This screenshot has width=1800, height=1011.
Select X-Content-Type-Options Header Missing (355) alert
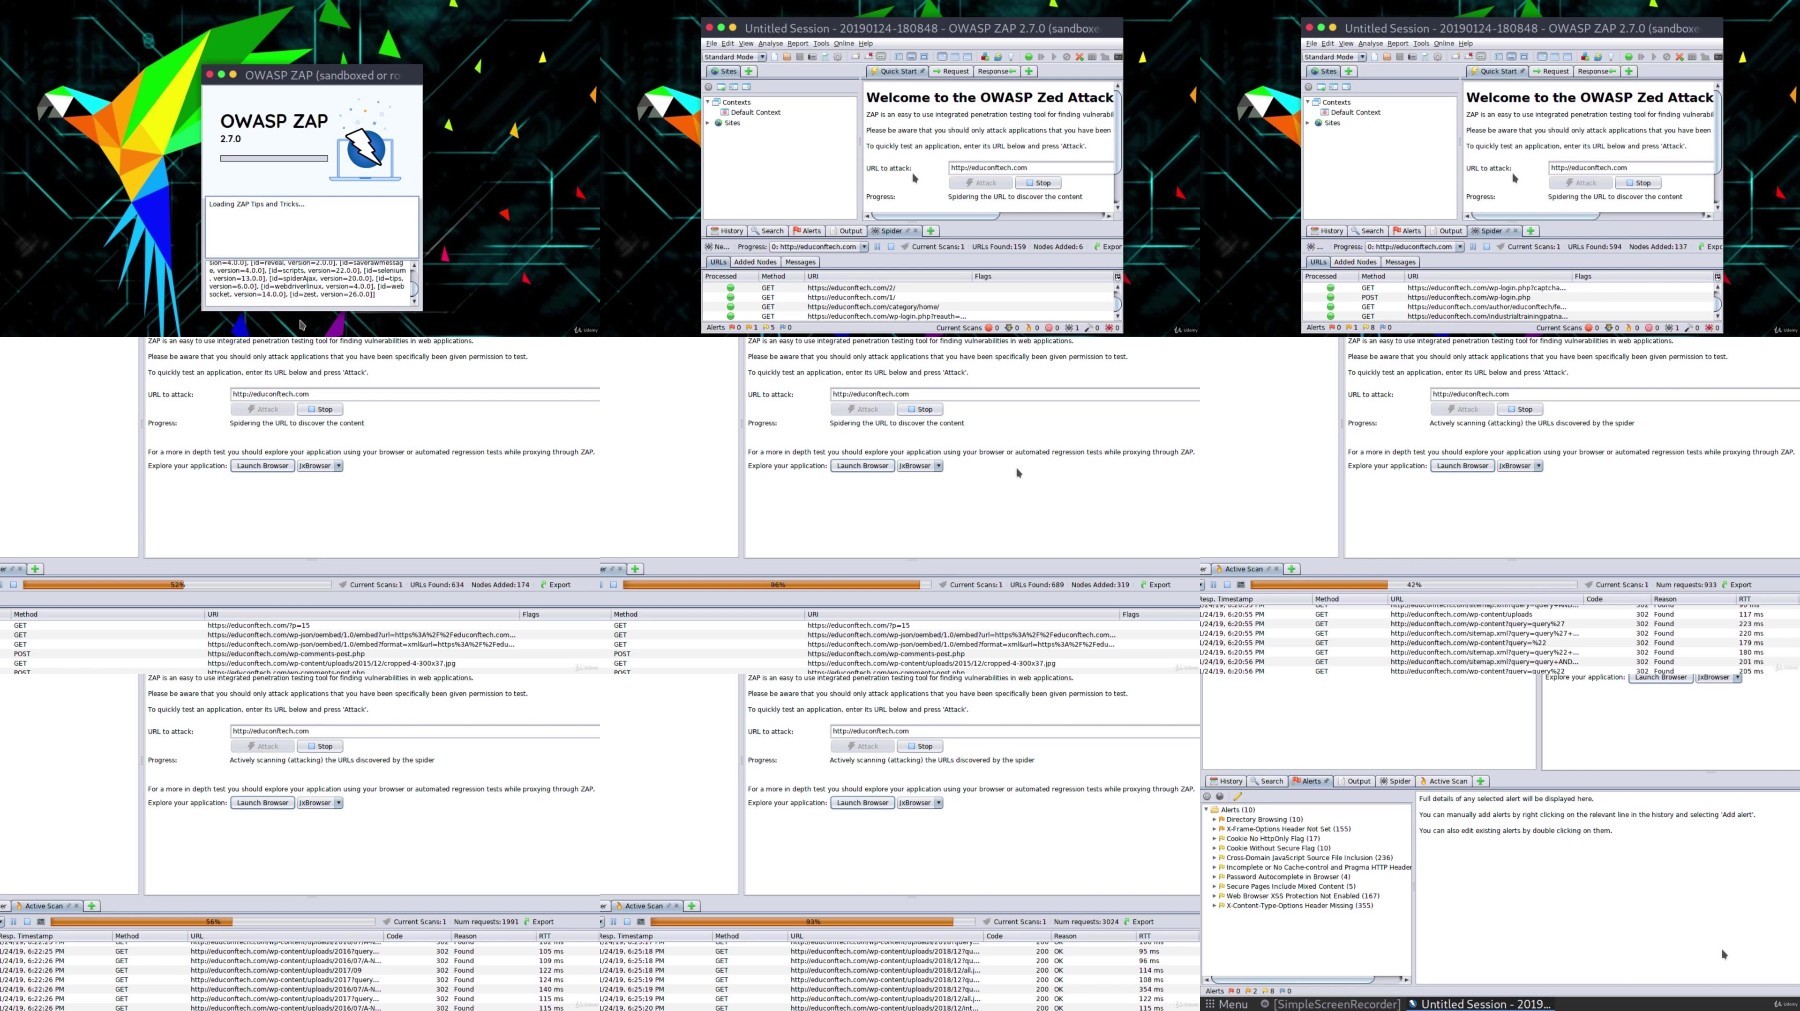pyautogui.click(x=1299, y=905)
